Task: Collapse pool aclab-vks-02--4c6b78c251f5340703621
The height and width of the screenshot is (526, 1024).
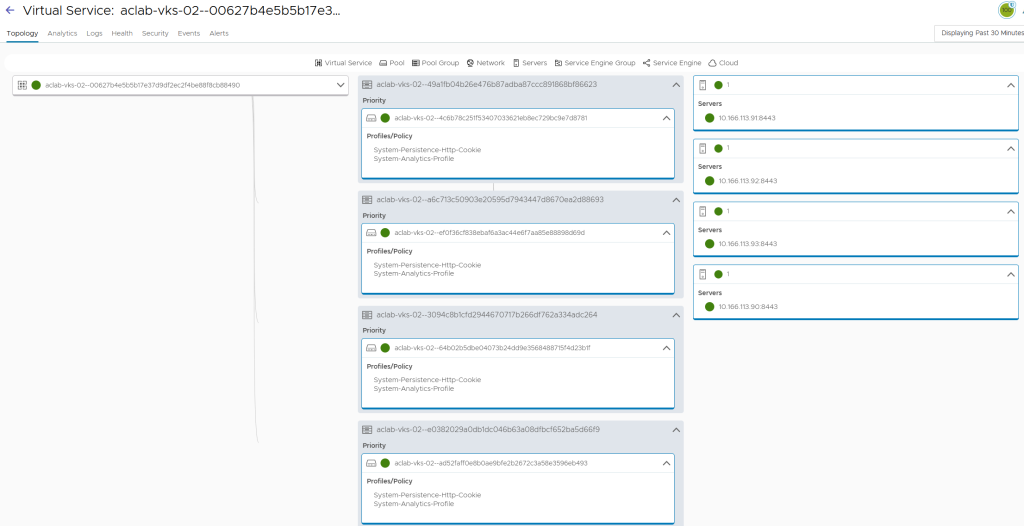Action: tap(666, 118)
